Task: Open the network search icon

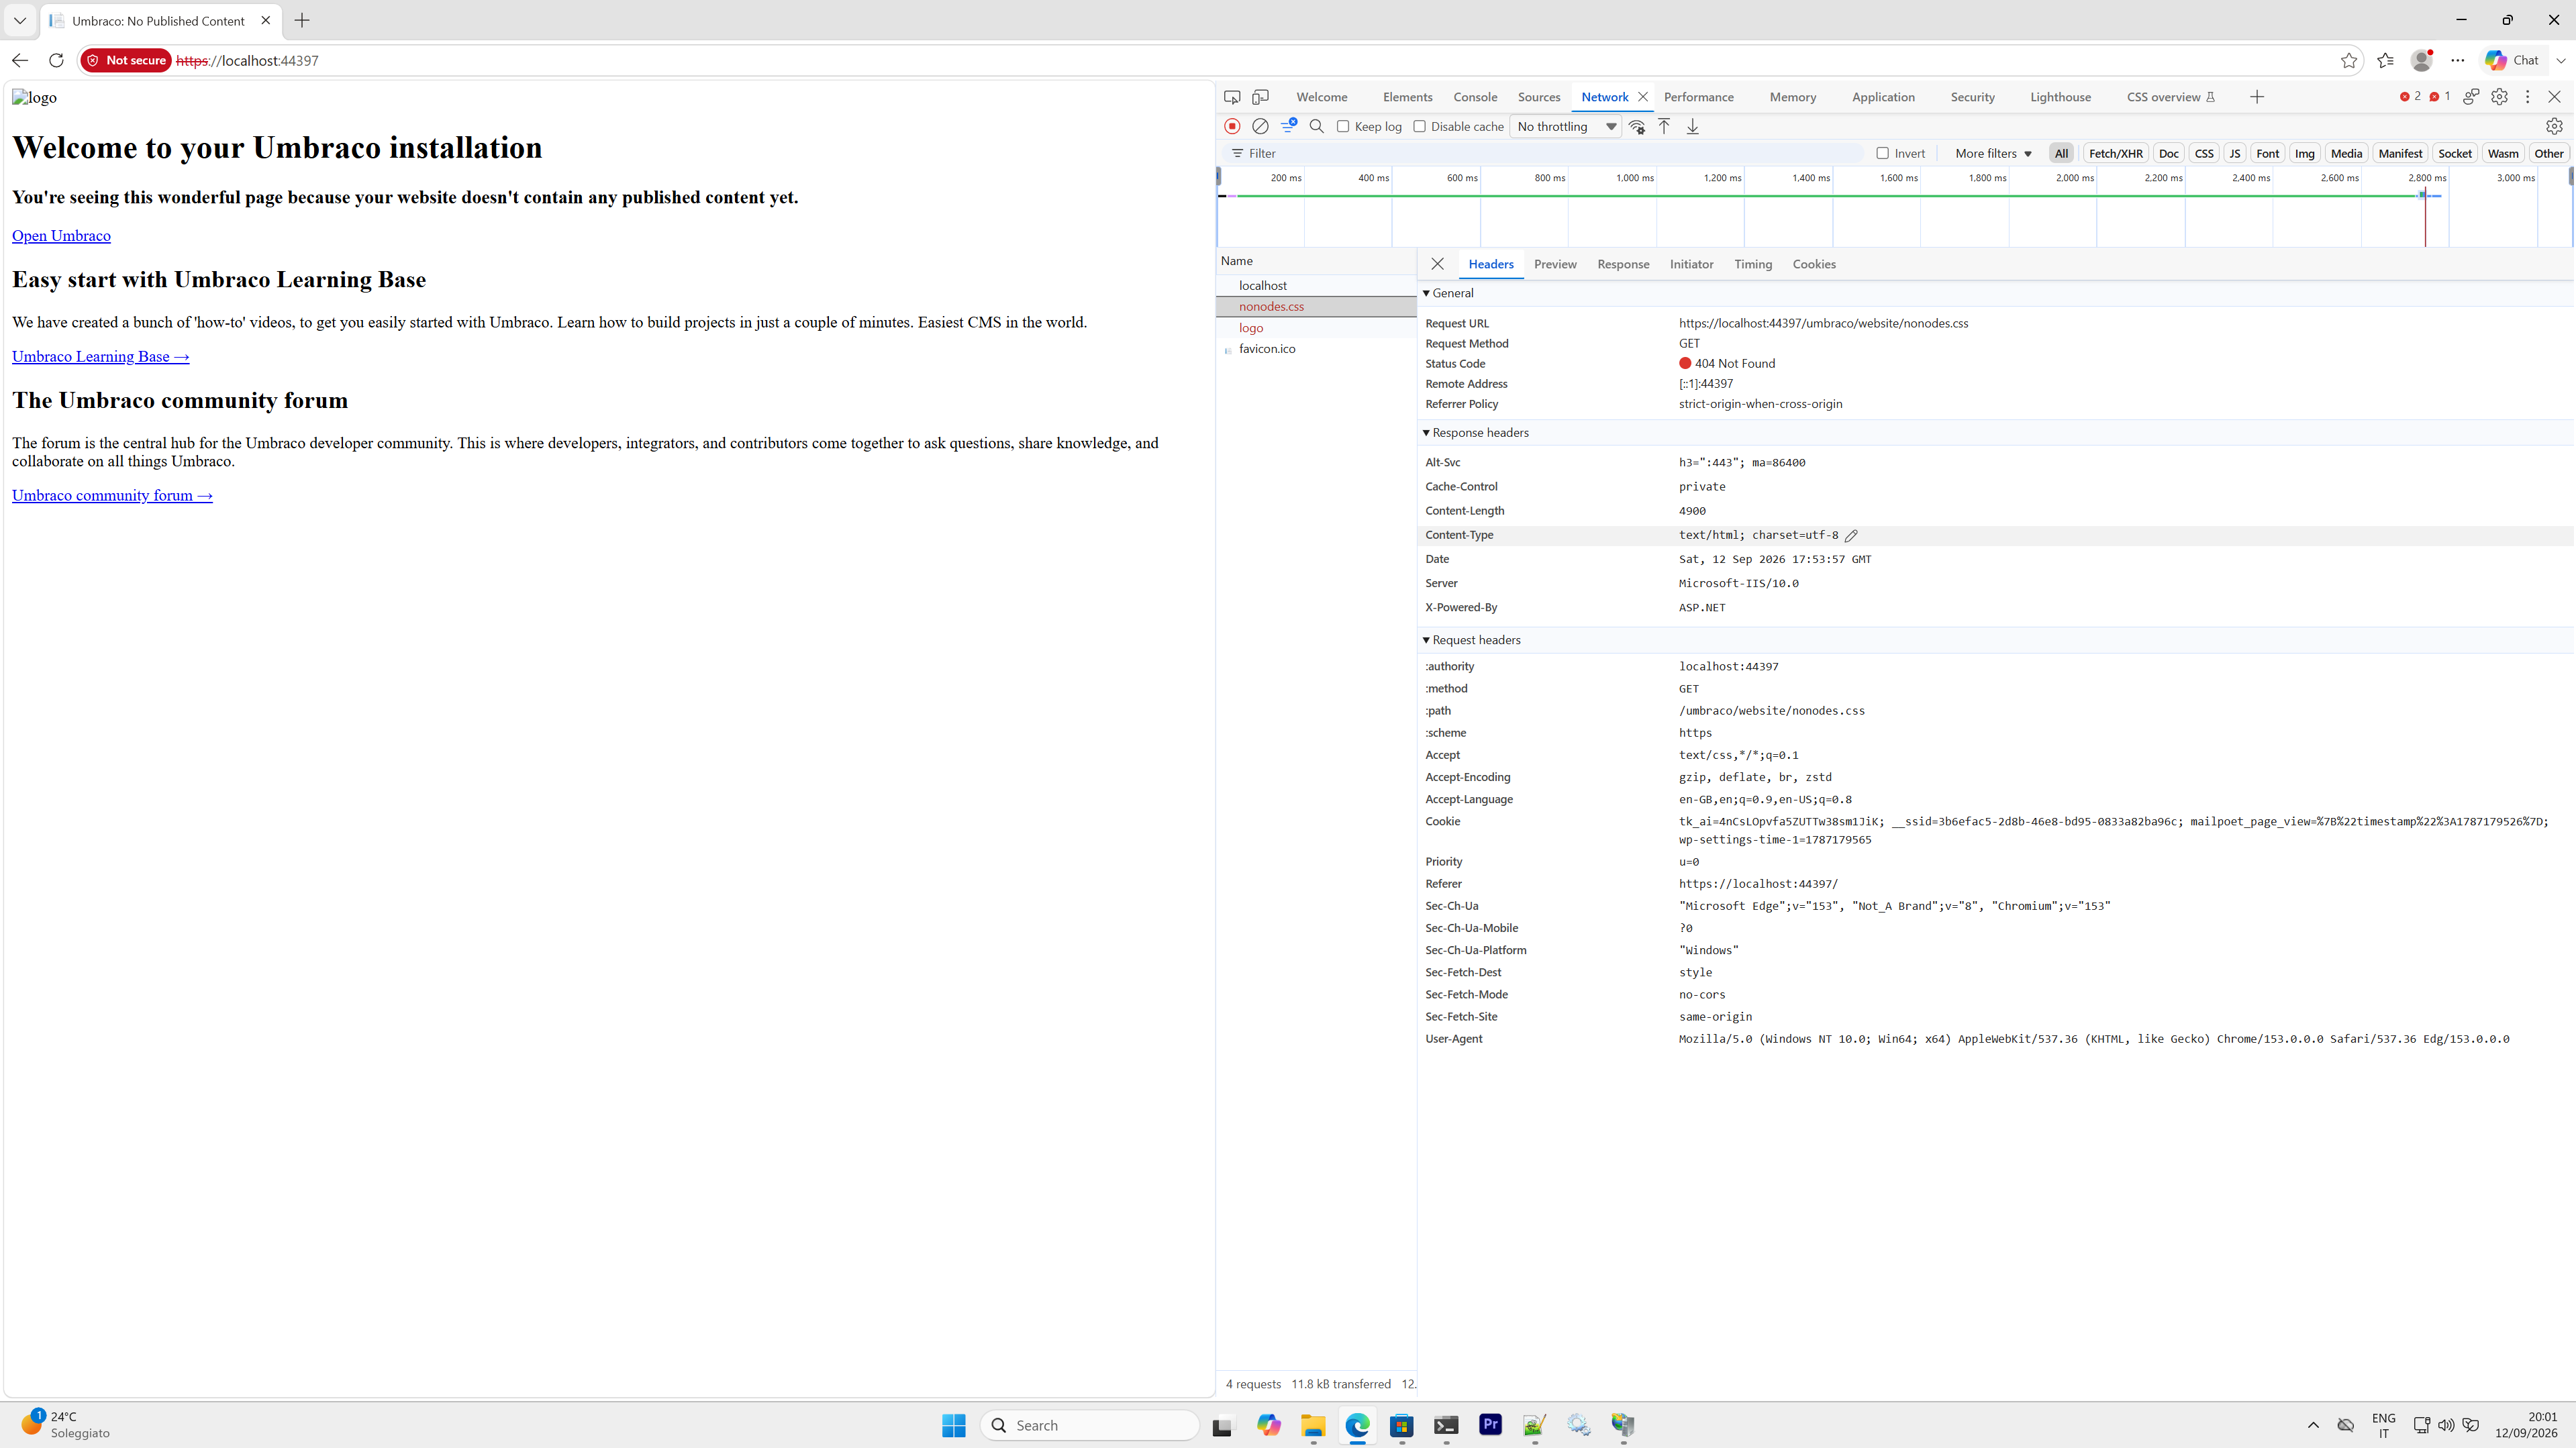Action: [x=1316, y=126]
